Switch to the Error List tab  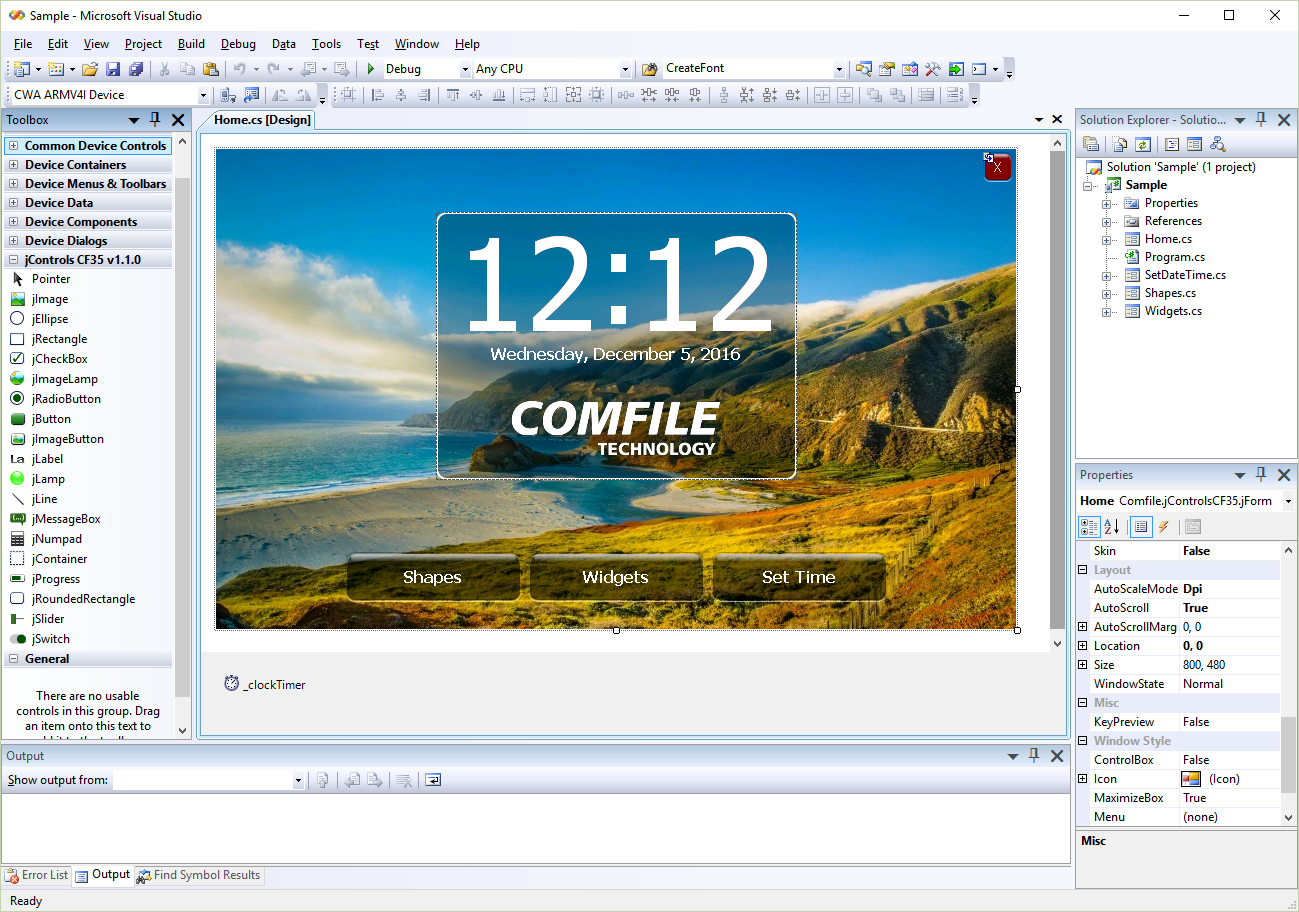(x=37, y=875)
